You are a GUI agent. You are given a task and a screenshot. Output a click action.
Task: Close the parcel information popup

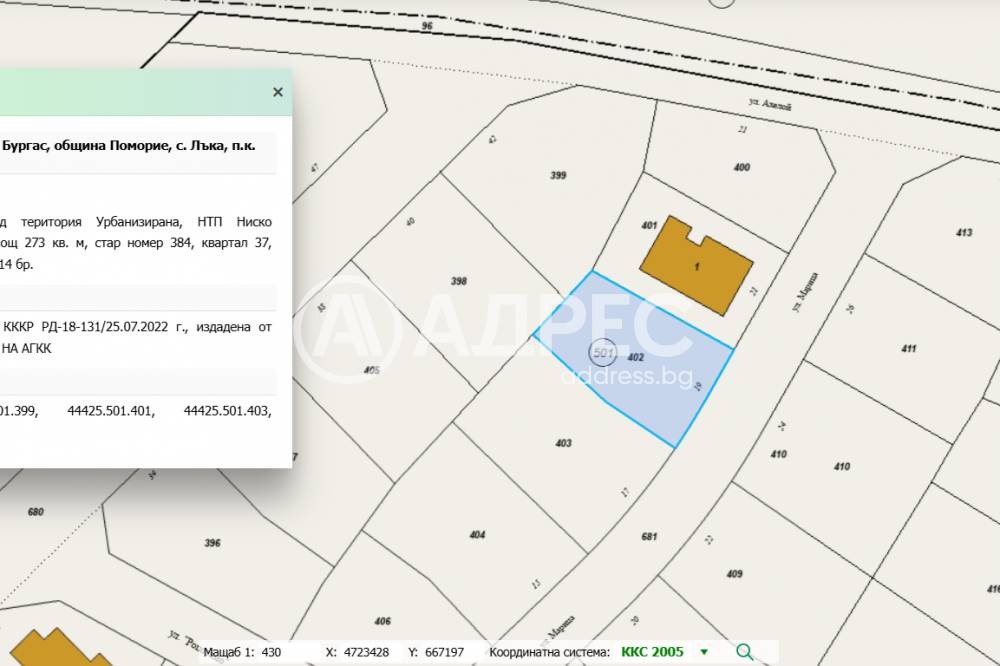coord(278,92)
